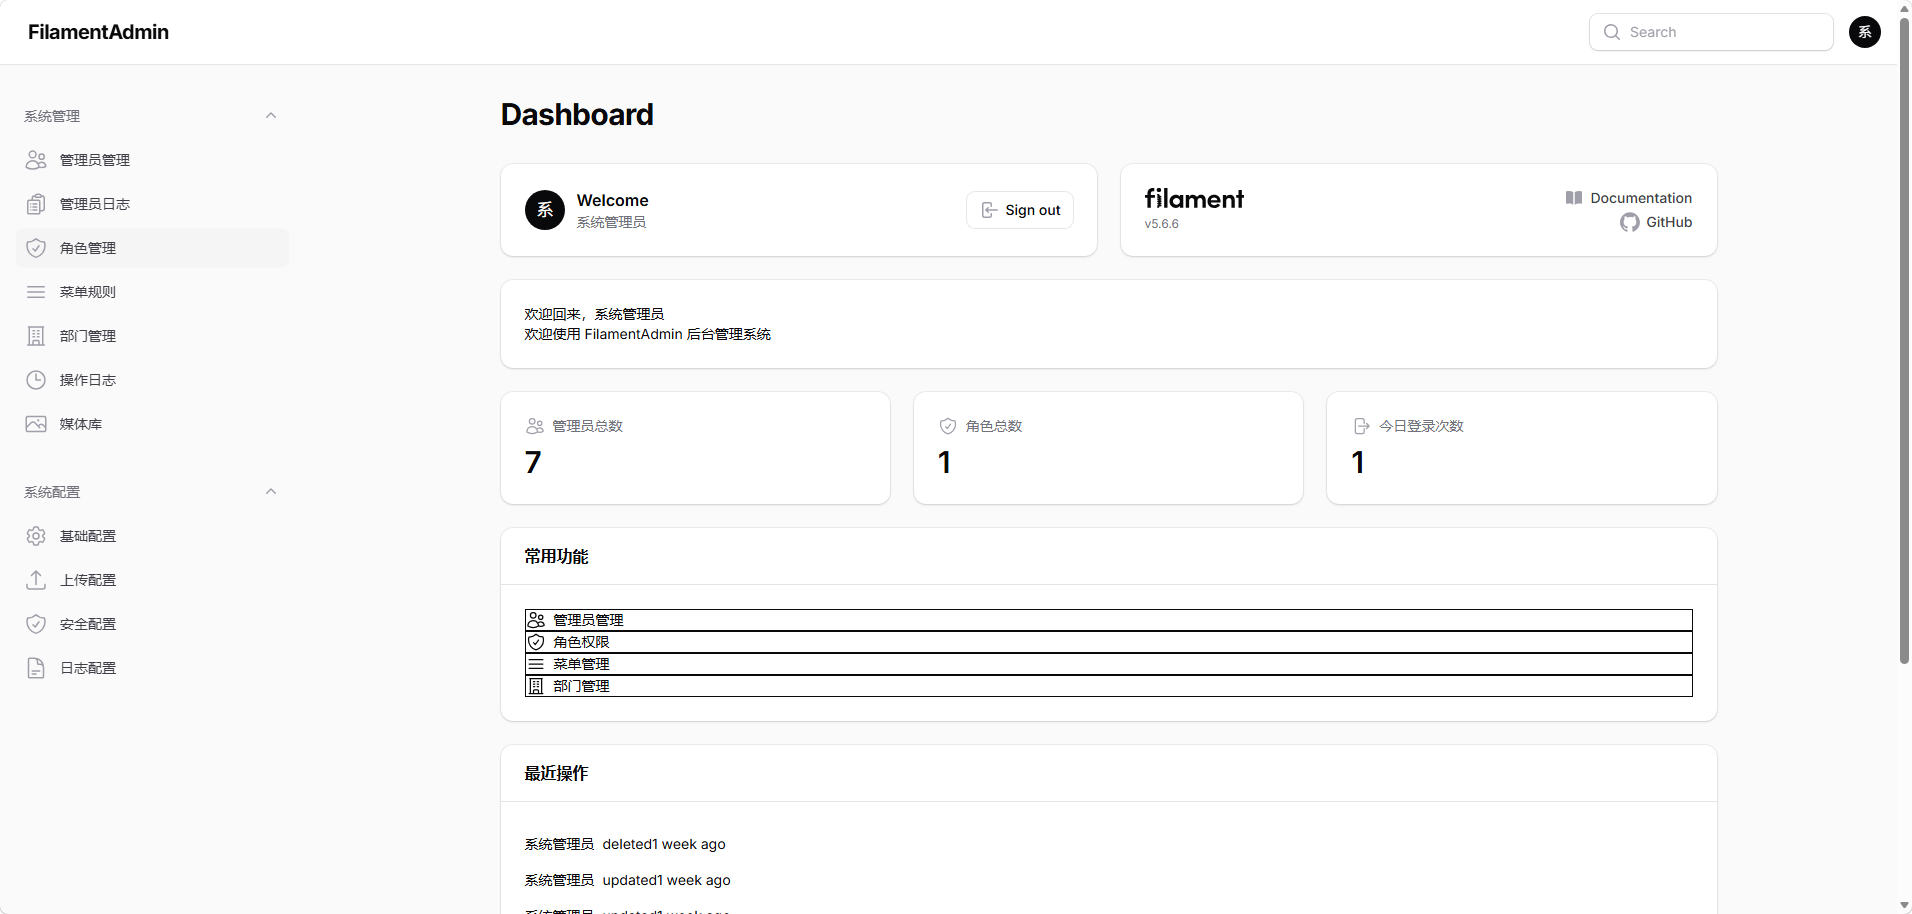Open 操作日志 in the sidebar
This screenshot has width=1912, height=914.
coord(152,380)
